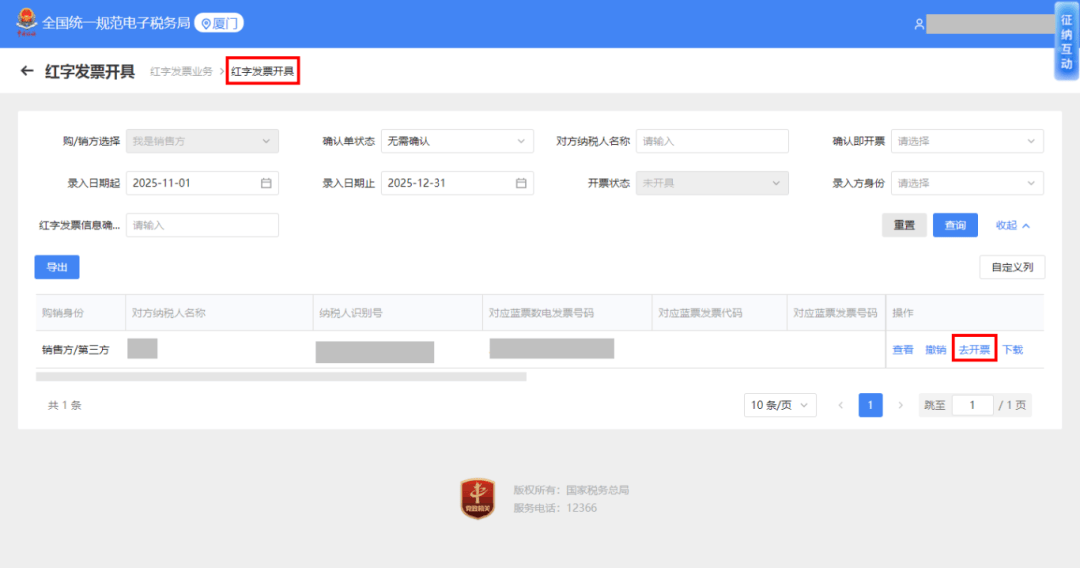
Task: Open the 征纳互动 side panel
Action: (x=1066, y=40)
